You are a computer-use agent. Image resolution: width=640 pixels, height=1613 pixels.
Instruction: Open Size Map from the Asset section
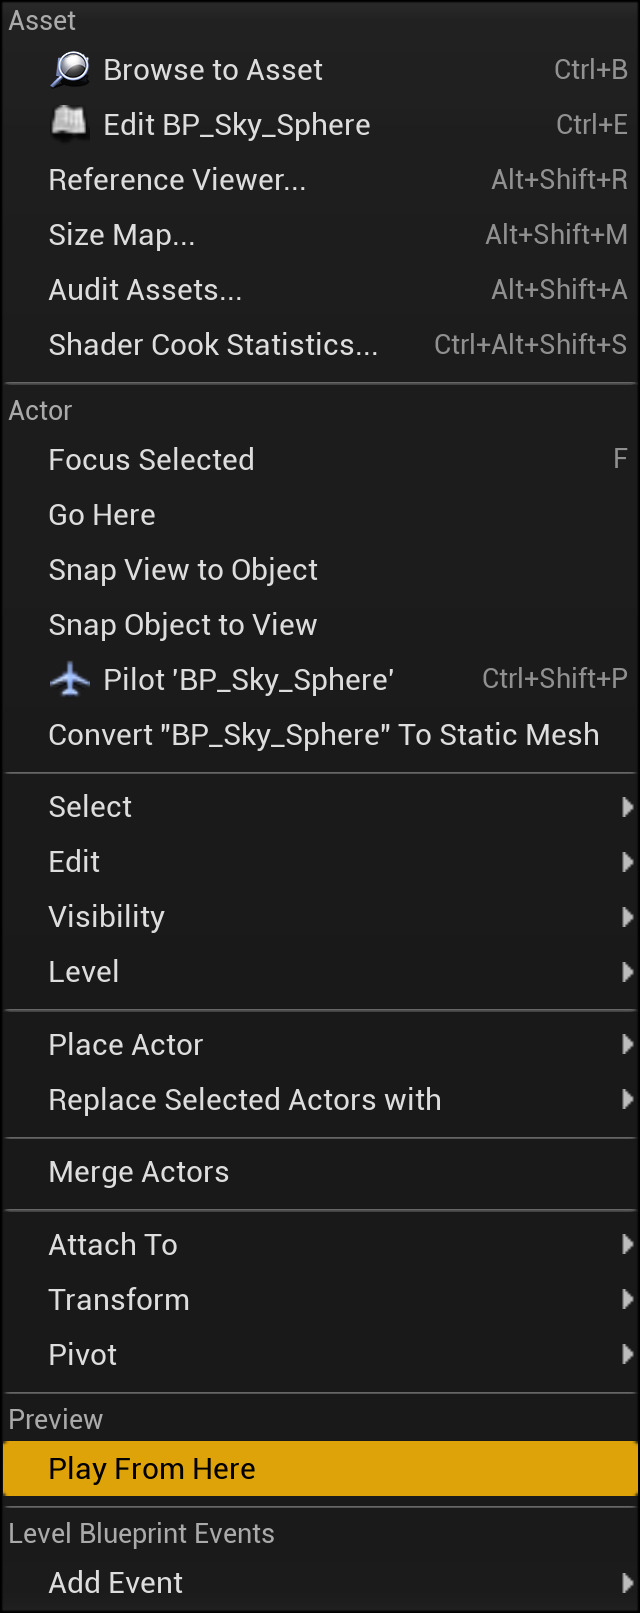coord(122,235)
